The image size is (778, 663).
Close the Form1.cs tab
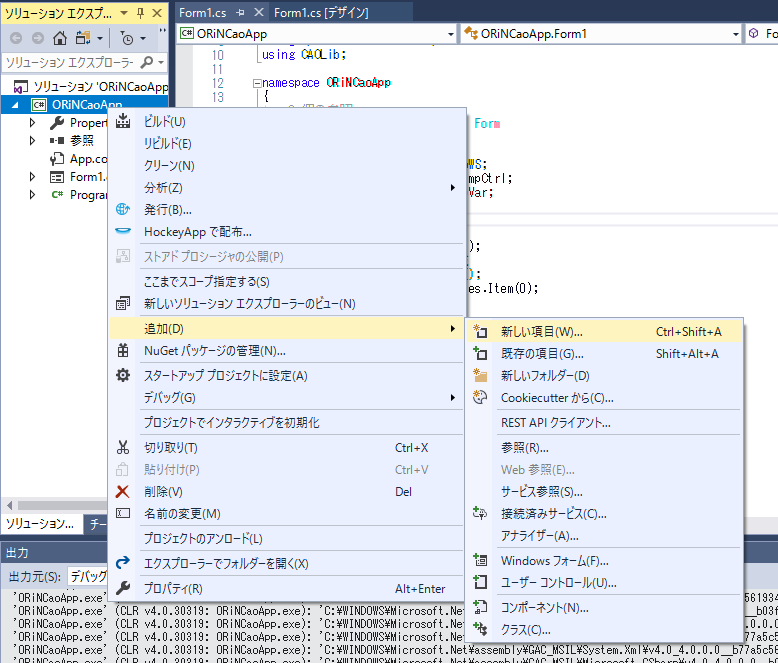[x=259, y=12]
